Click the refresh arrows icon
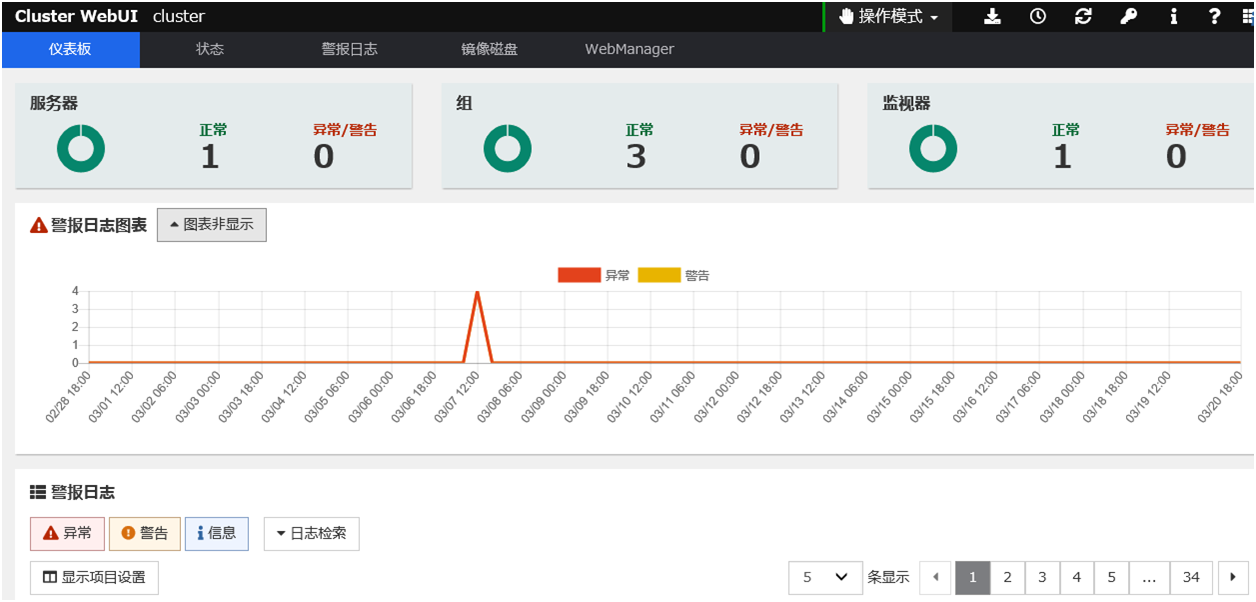Viewport: 1256px width, 602px height. click(x=1083, y=17)
